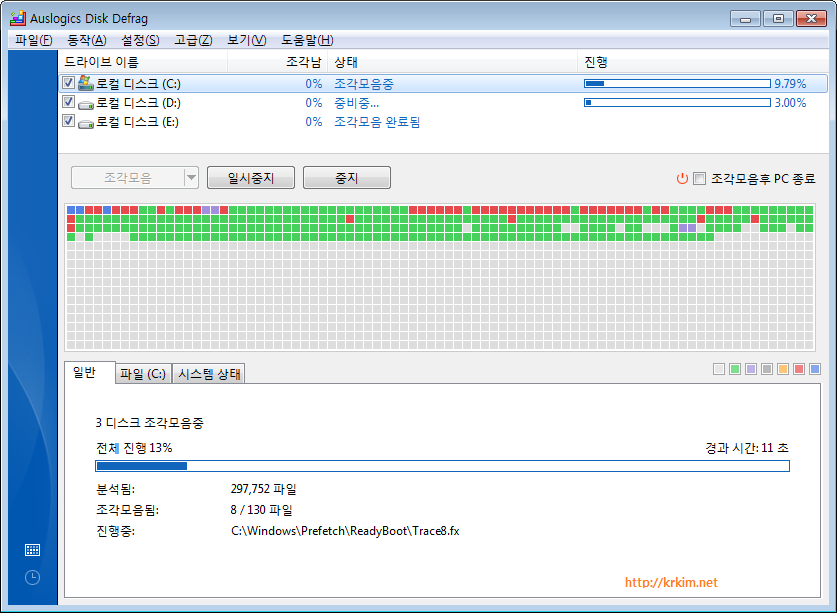Sort by the 진행 column header
837x613 pixels.
[x=702, y=62]
